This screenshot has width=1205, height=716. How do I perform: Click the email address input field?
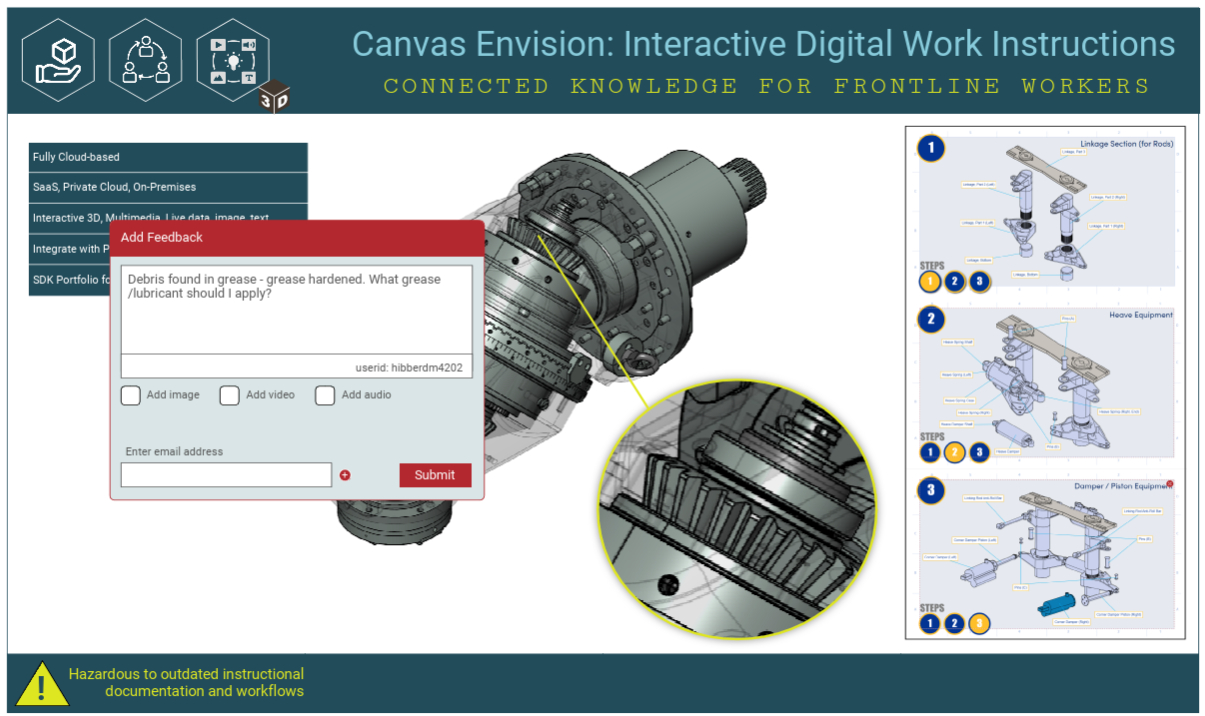[x=226, y=475]
